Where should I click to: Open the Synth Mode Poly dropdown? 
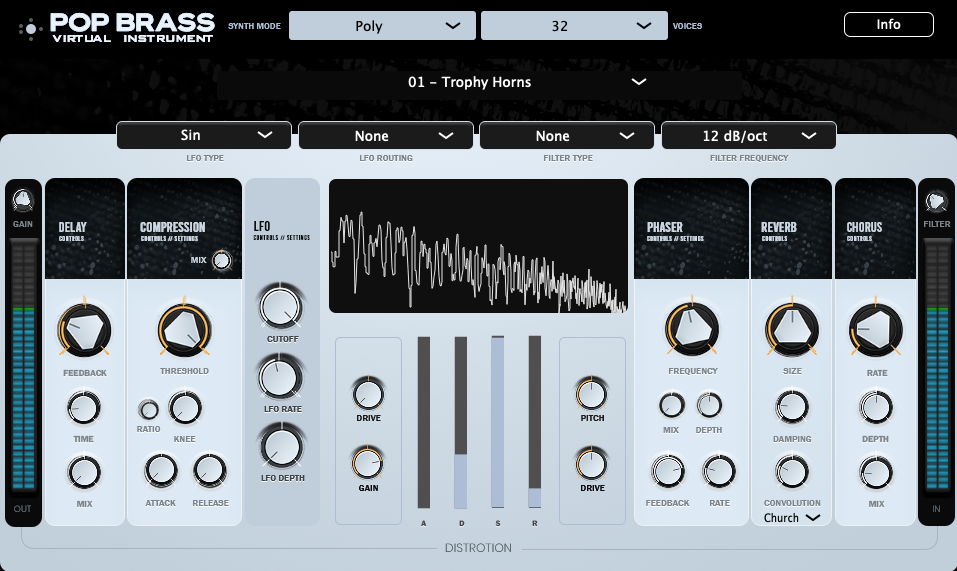tap(382, 26)
